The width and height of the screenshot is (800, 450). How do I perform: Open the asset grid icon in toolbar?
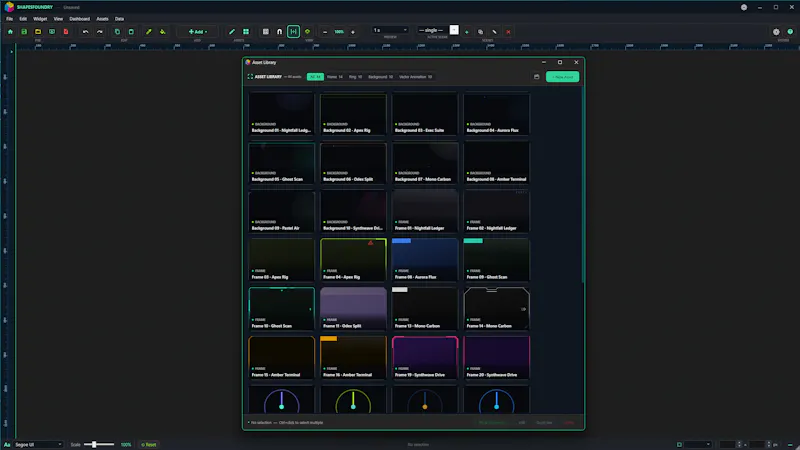coord(246,32)
